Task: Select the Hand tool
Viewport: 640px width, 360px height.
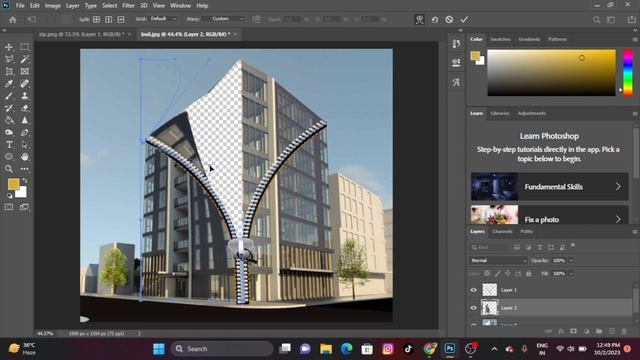Action: 24,157
